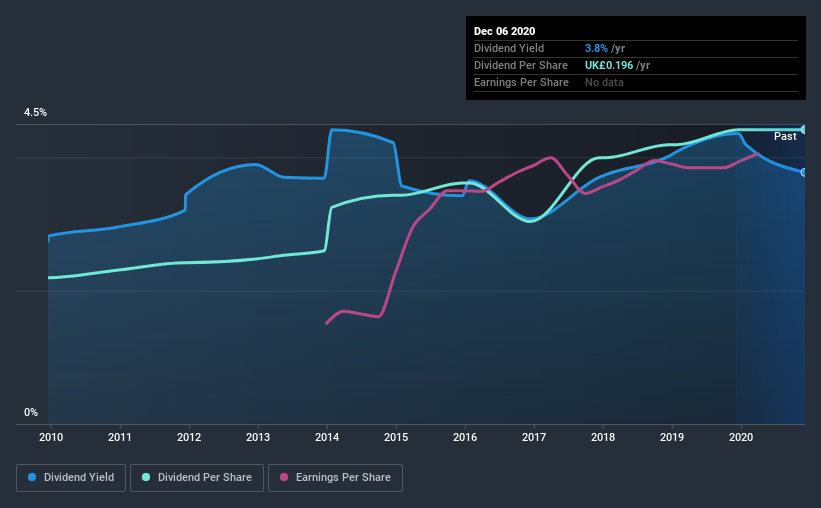The width and height of the screenshot is (821, 508).
Task: Click the 3.8% dividend yield value
Action: 596,48
